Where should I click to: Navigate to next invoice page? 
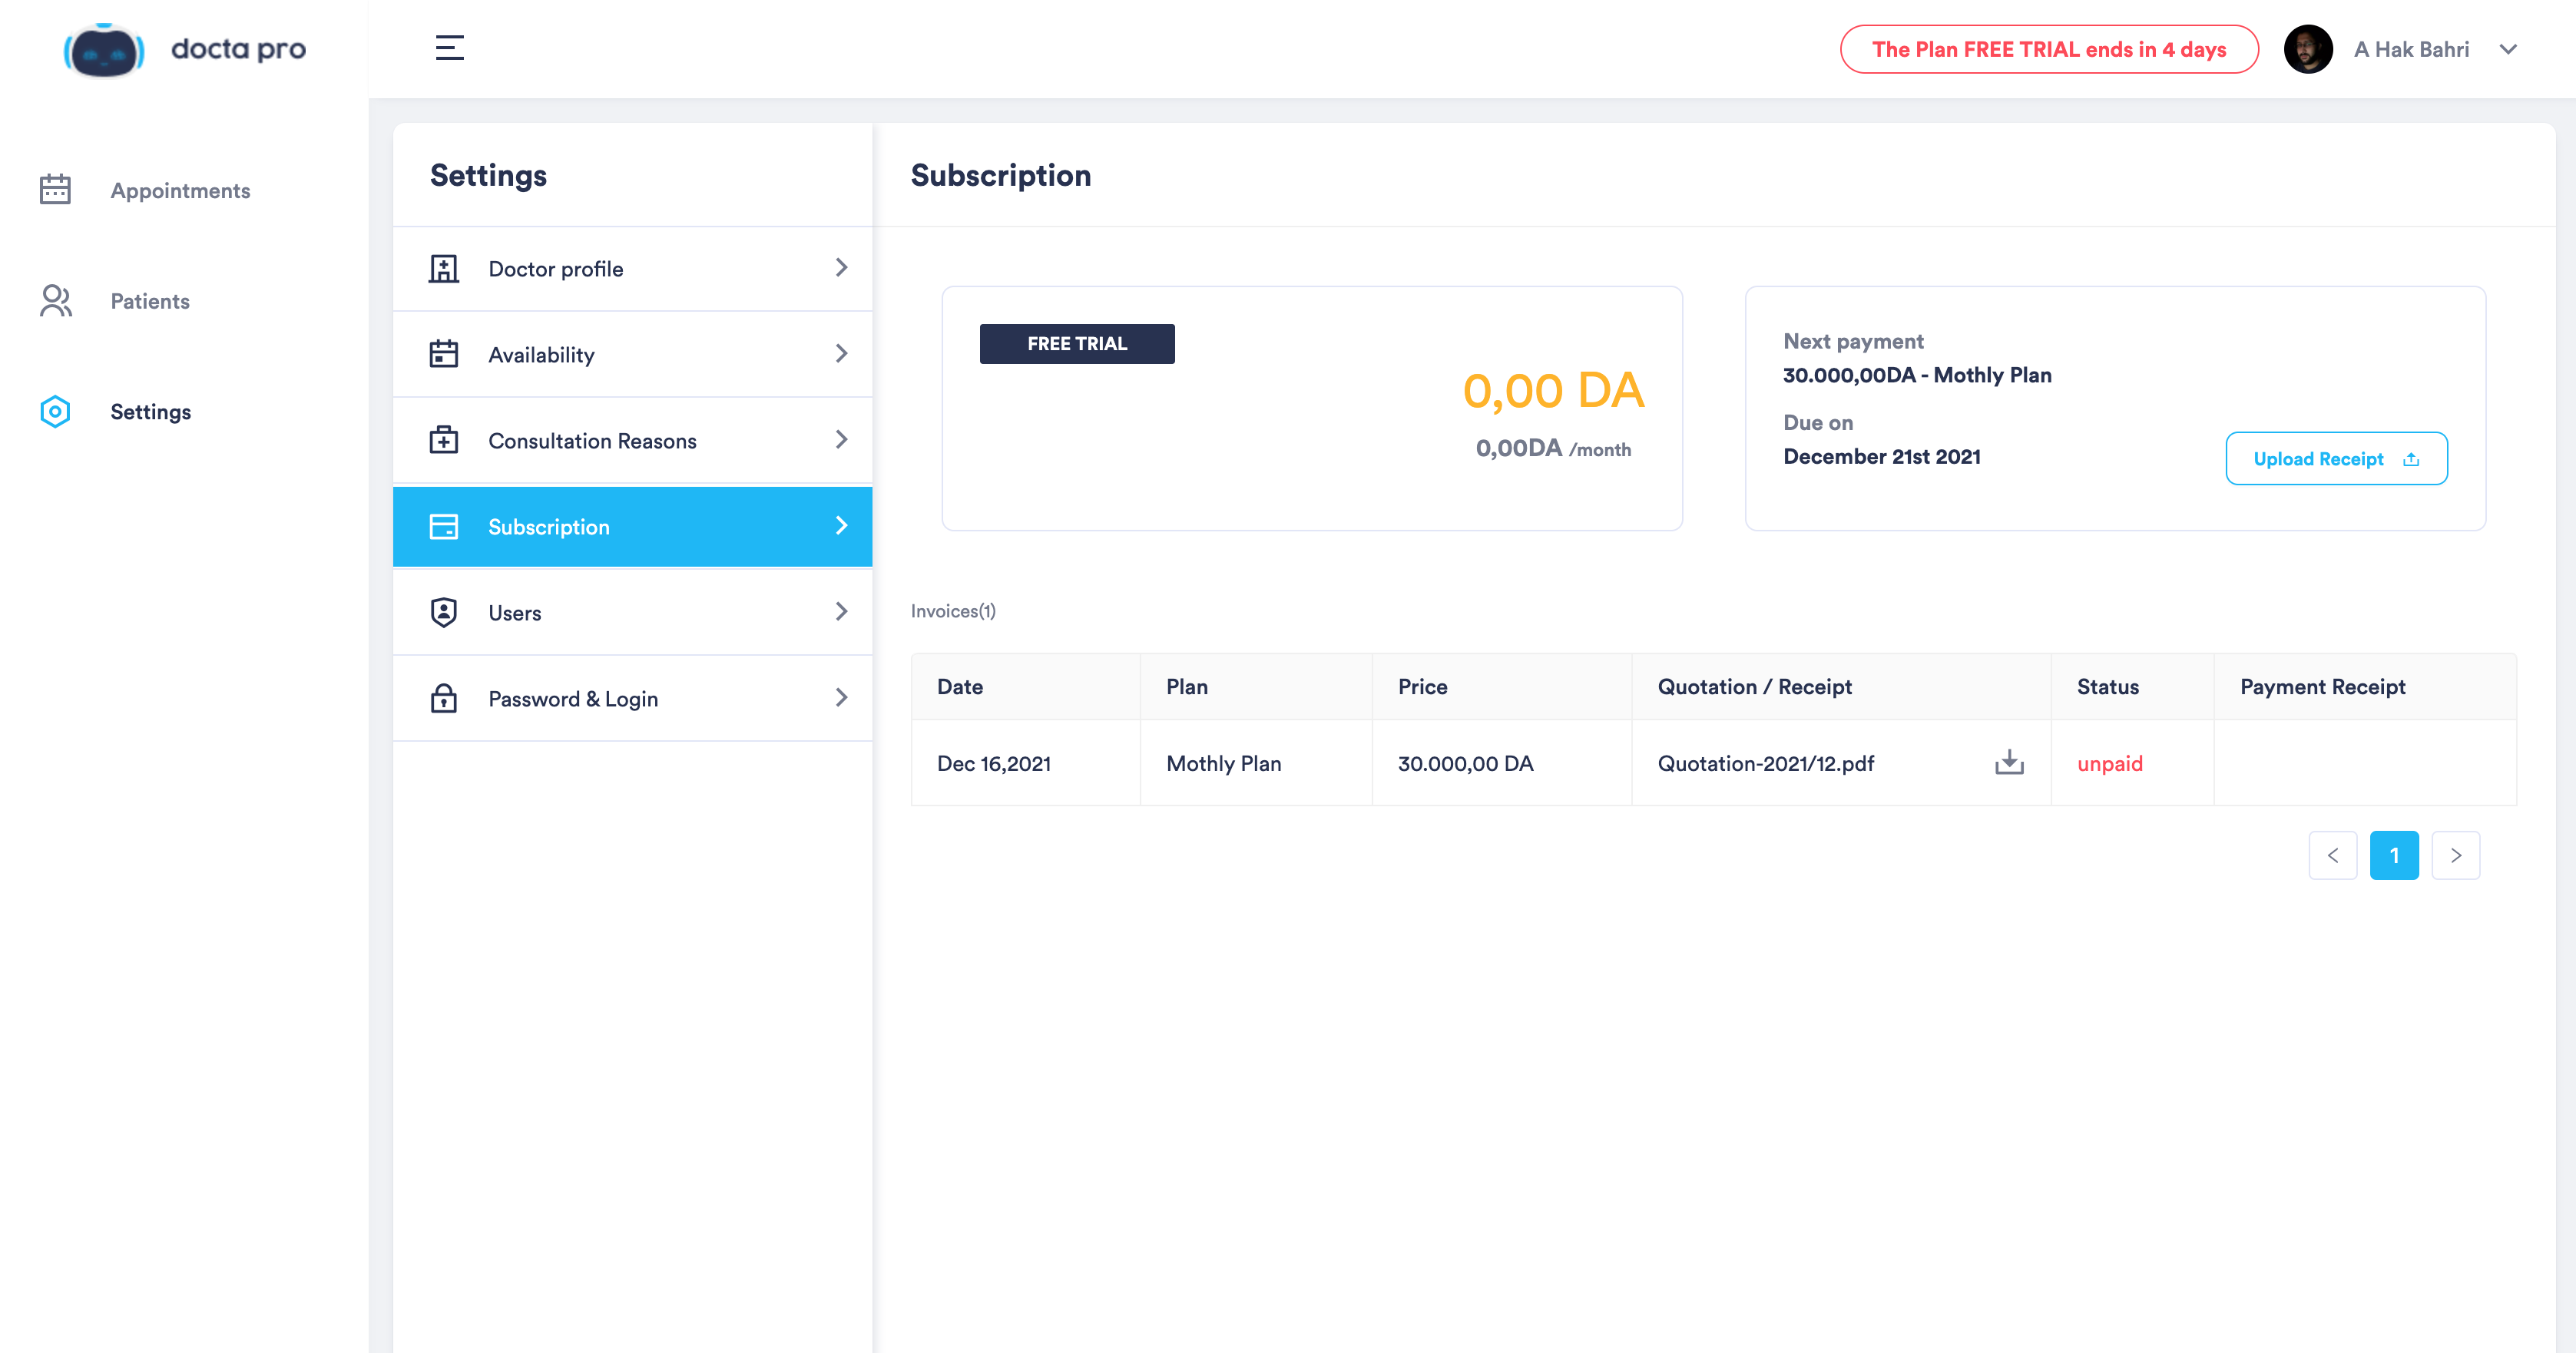(x=2455, y=855)
